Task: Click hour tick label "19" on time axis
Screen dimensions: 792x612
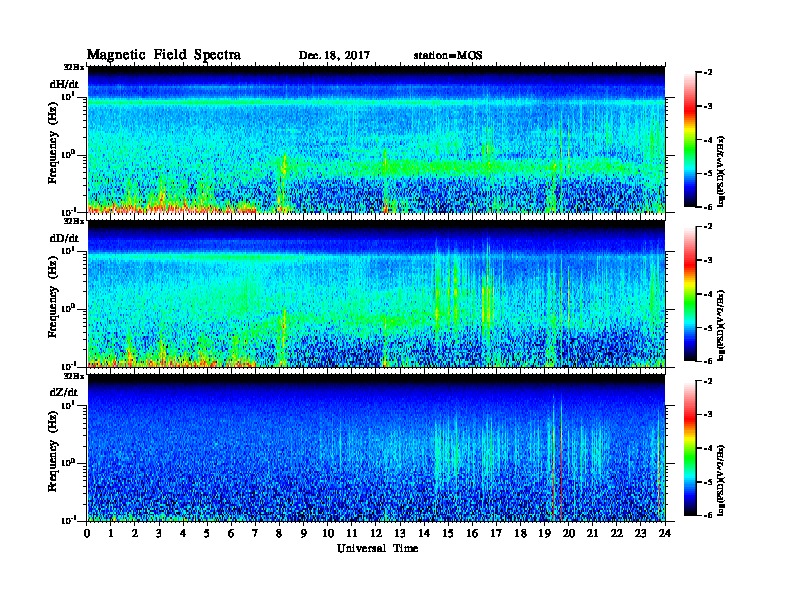Action: tap(544, 533)
